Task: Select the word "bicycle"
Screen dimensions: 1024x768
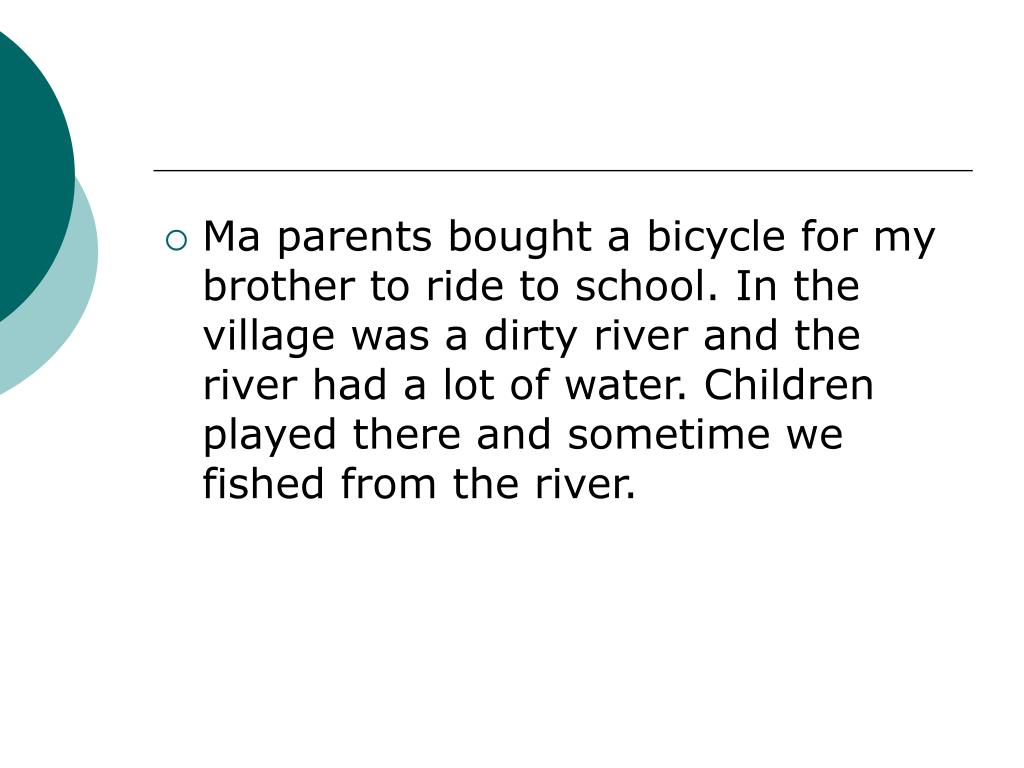Action: pyautogui.click(x=716, y=237)
